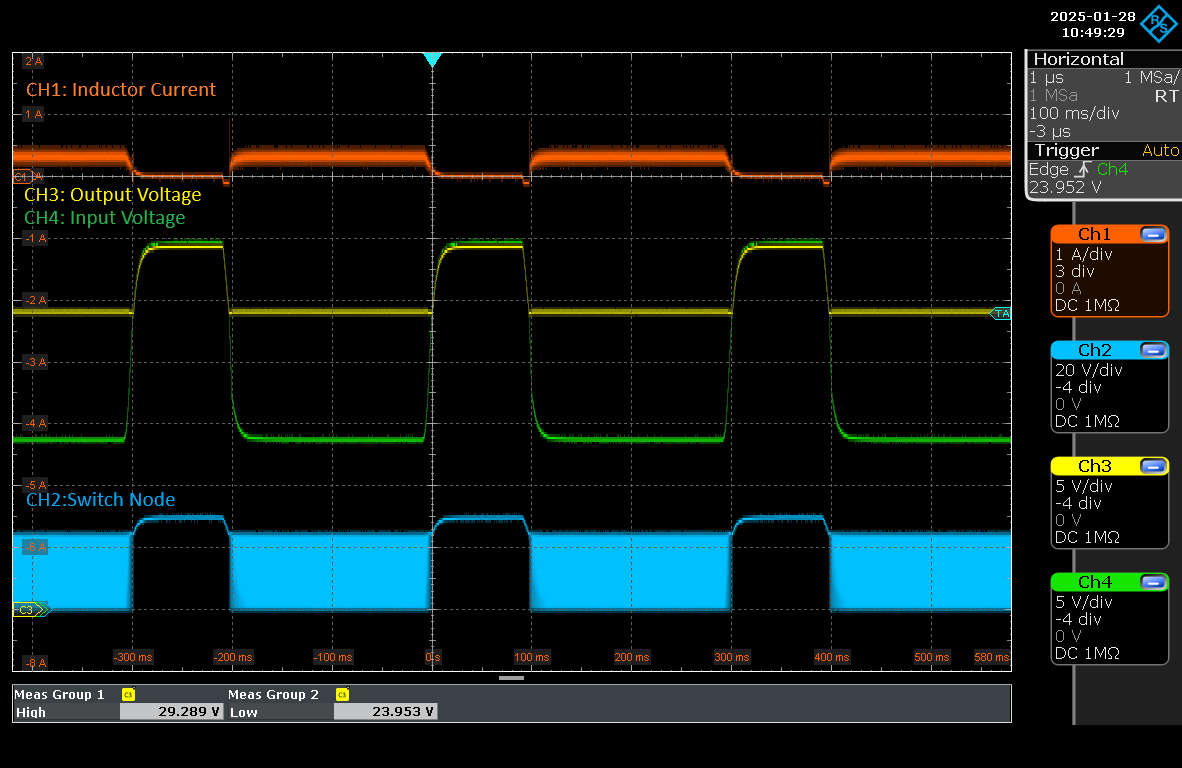This screenshot has height=768, width=1182.
Task: Open the Horizontal settings panel
Action: coord(1078,59)
